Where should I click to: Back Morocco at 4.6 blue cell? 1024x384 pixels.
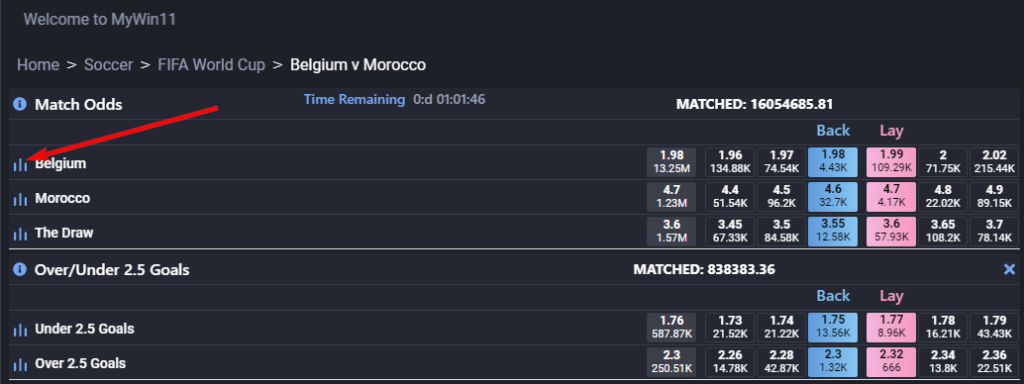[833, 197]
